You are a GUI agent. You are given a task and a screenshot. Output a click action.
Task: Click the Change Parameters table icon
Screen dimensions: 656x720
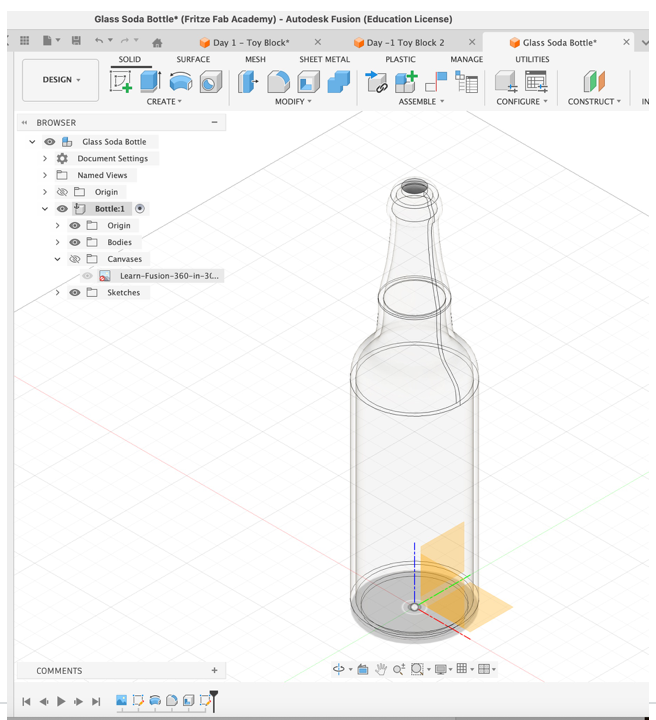coord(536,82)
